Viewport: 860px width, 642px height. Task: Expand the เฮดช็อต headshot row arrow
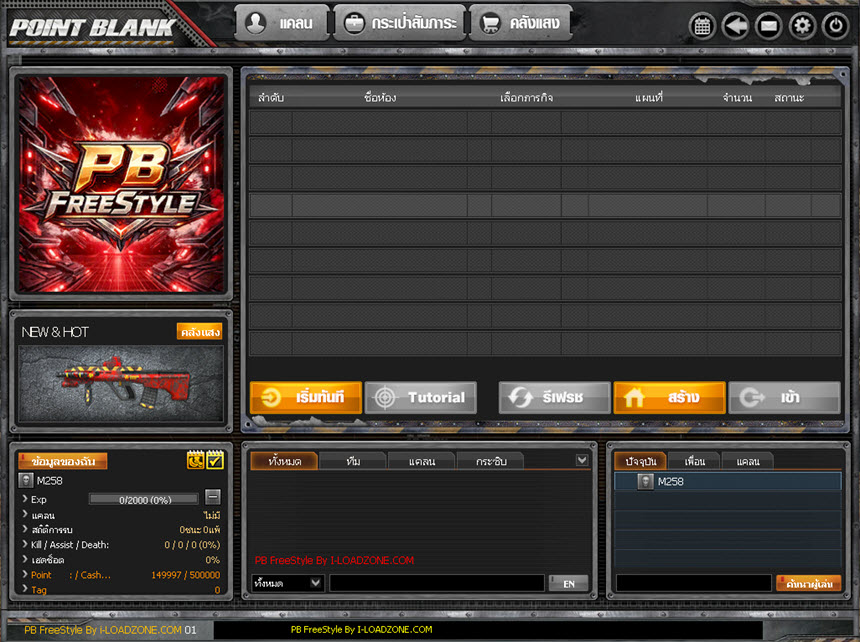point(25,559)
